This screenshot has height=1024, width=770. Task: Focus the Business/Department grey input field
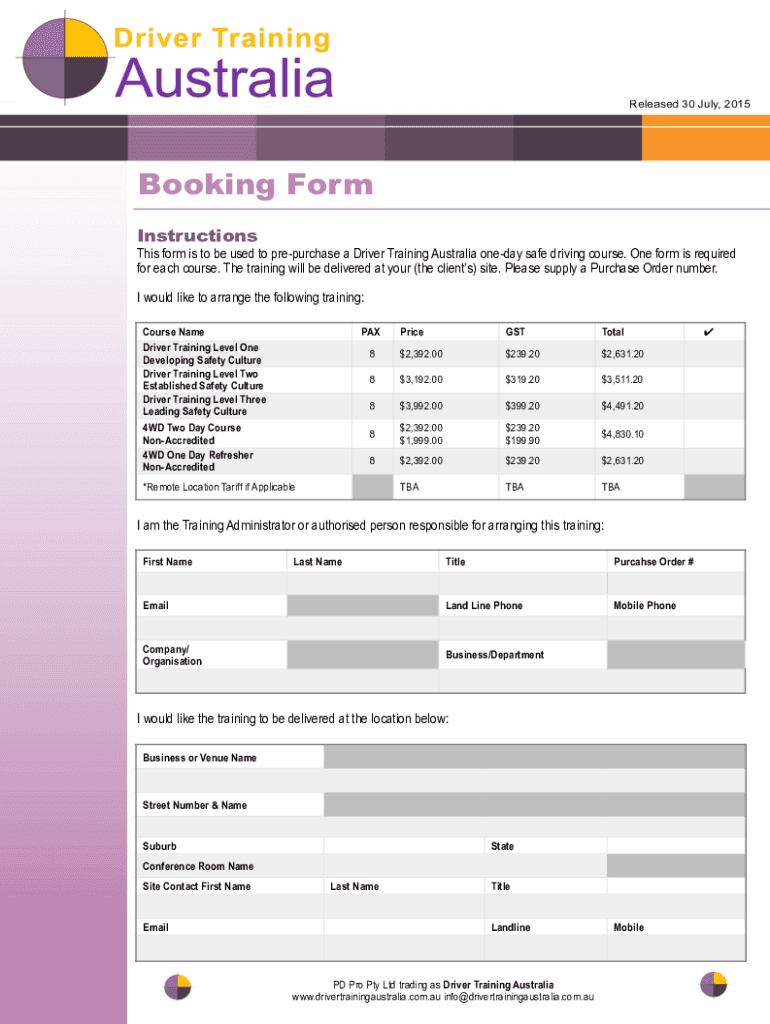[x=675, y=655]
